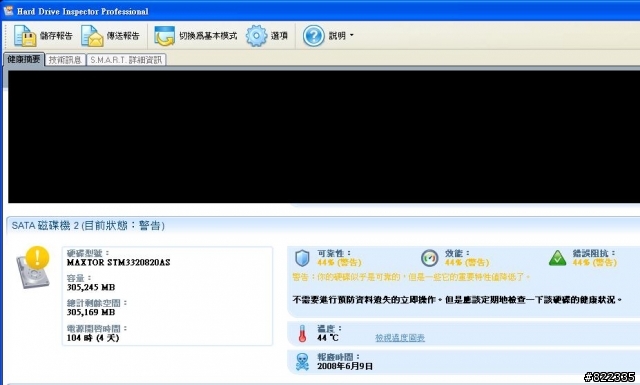The width and height of the screenshot is (640, 385).
Task: Open Options via the gear icon
Action: tap(256, 36)
